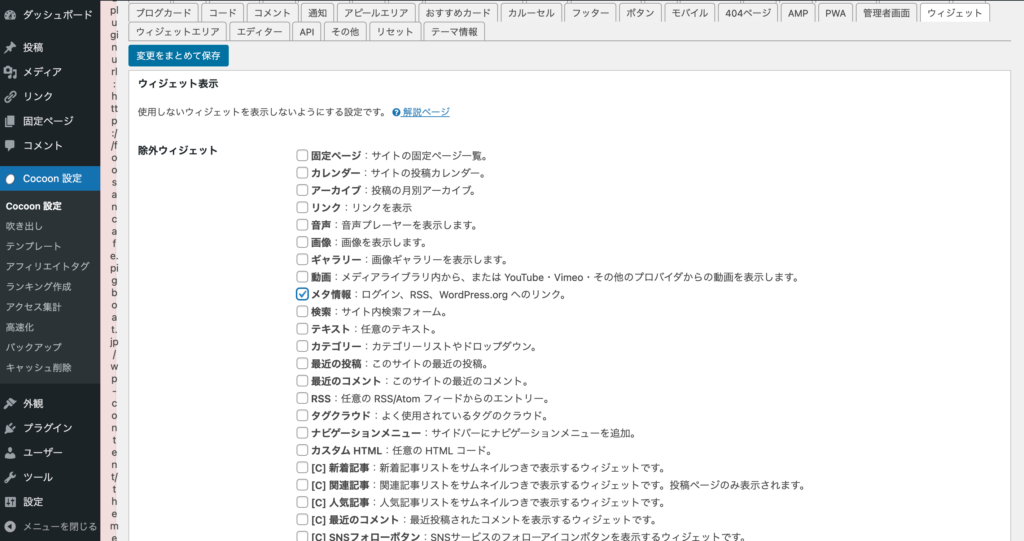Click the pushpin icon beside 投稿
Image resolution: width=1024 pixels, height=541 pixels.
coord(10,47)
